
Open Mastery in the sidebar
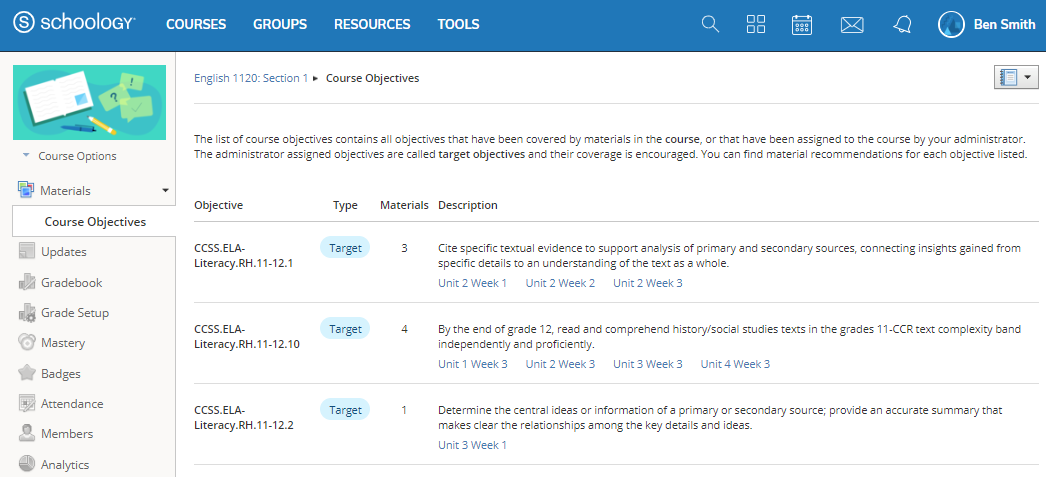click(x=62, y=343)
